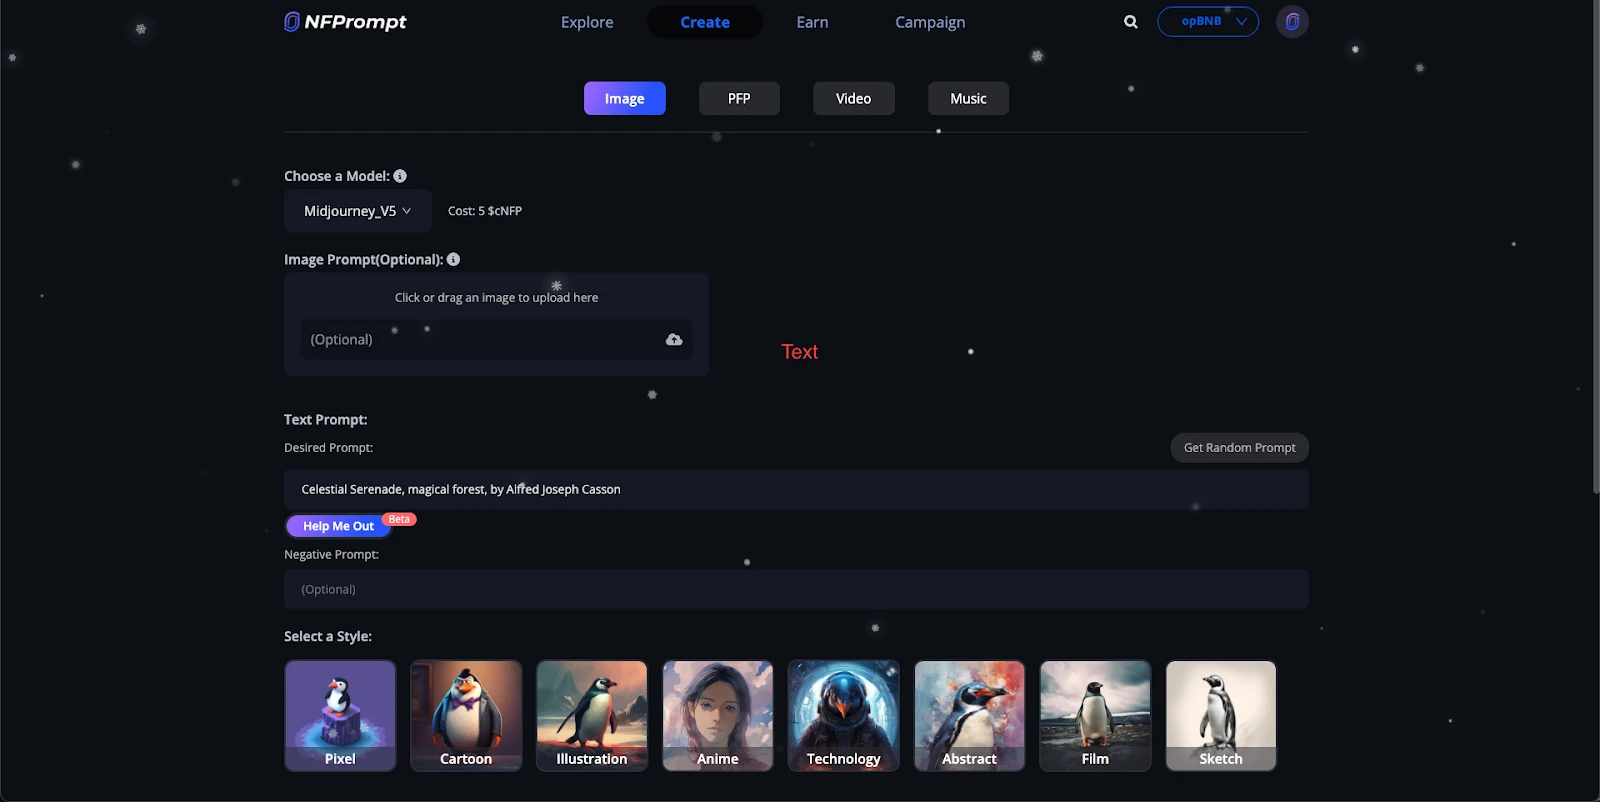Open the opBNB network dropdown

1207,22
